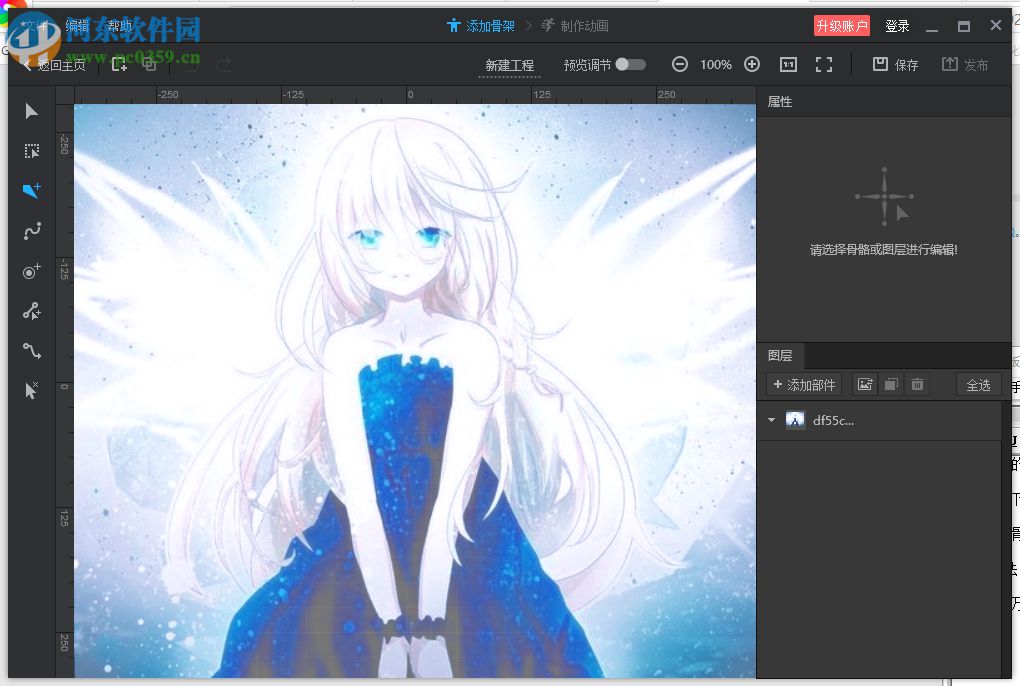Viewport: 1020px width, 686px height.
Task: Enable fullscreen canvas view
Action: [x=824, y=64]
